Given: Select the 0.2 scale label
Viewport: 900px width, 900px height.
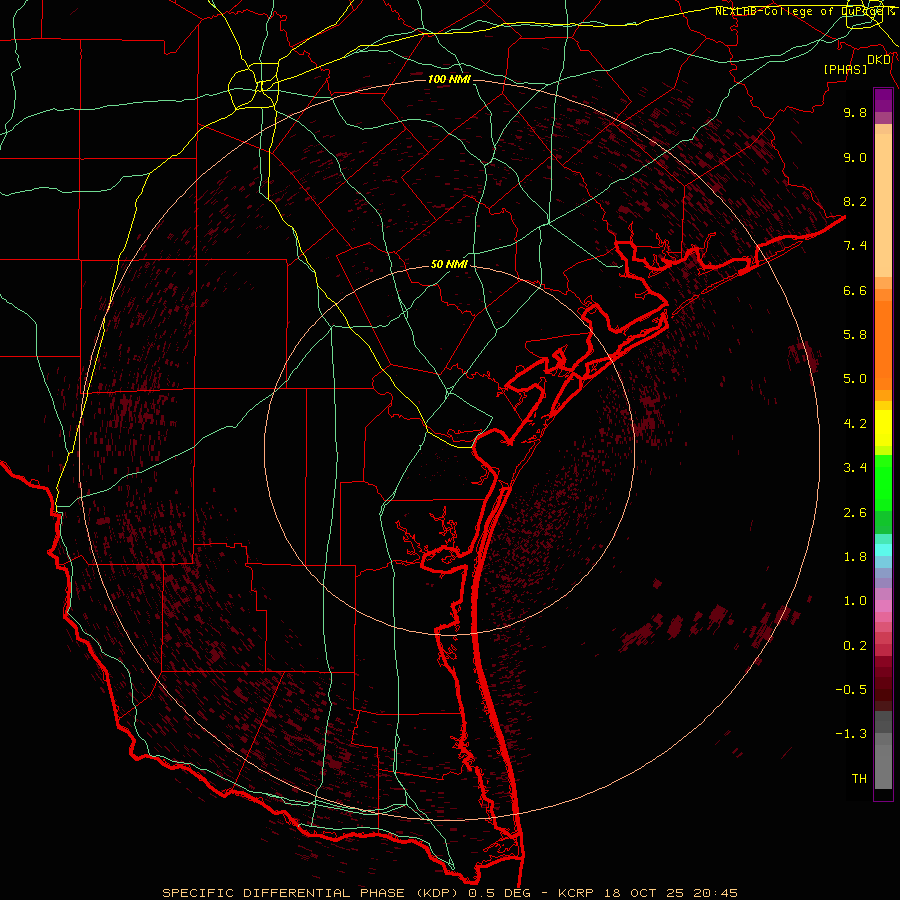Looking at the screenshot, I should click(855, 646).
